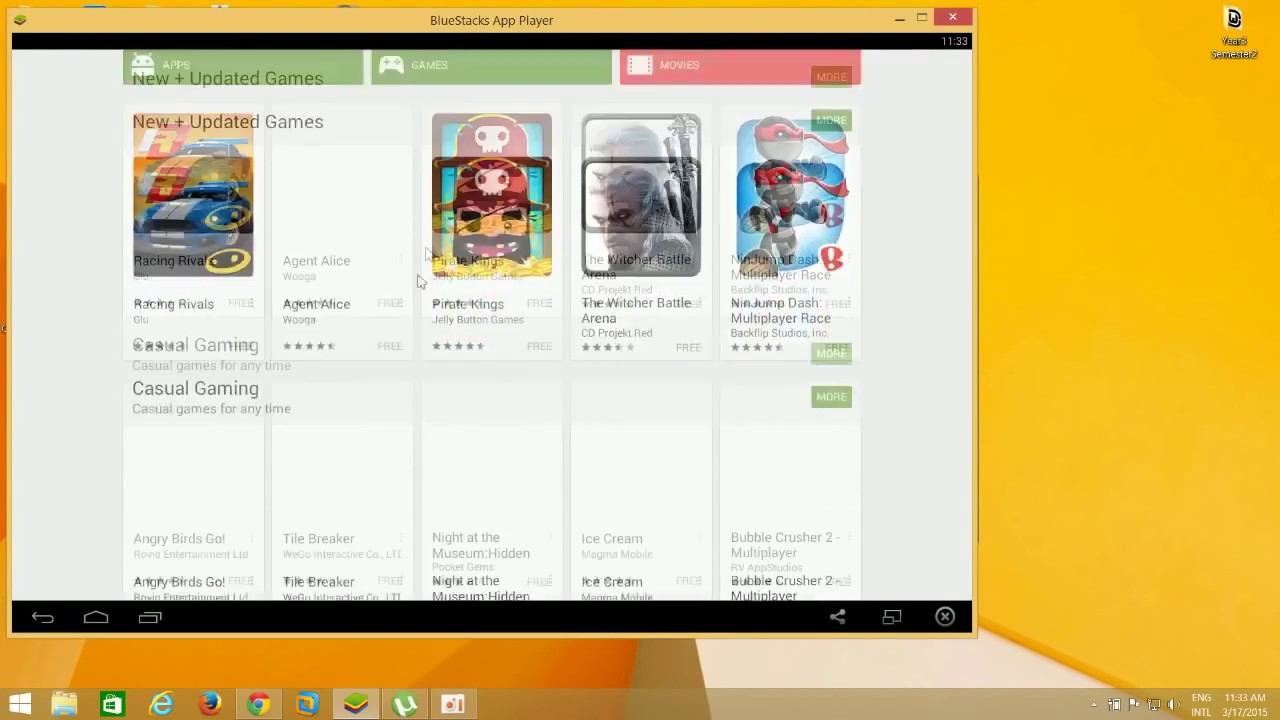Select the Year3 Semester2 desktop icon
Viewport: 1280px width, 720px height.
(x=1234, y=33)
